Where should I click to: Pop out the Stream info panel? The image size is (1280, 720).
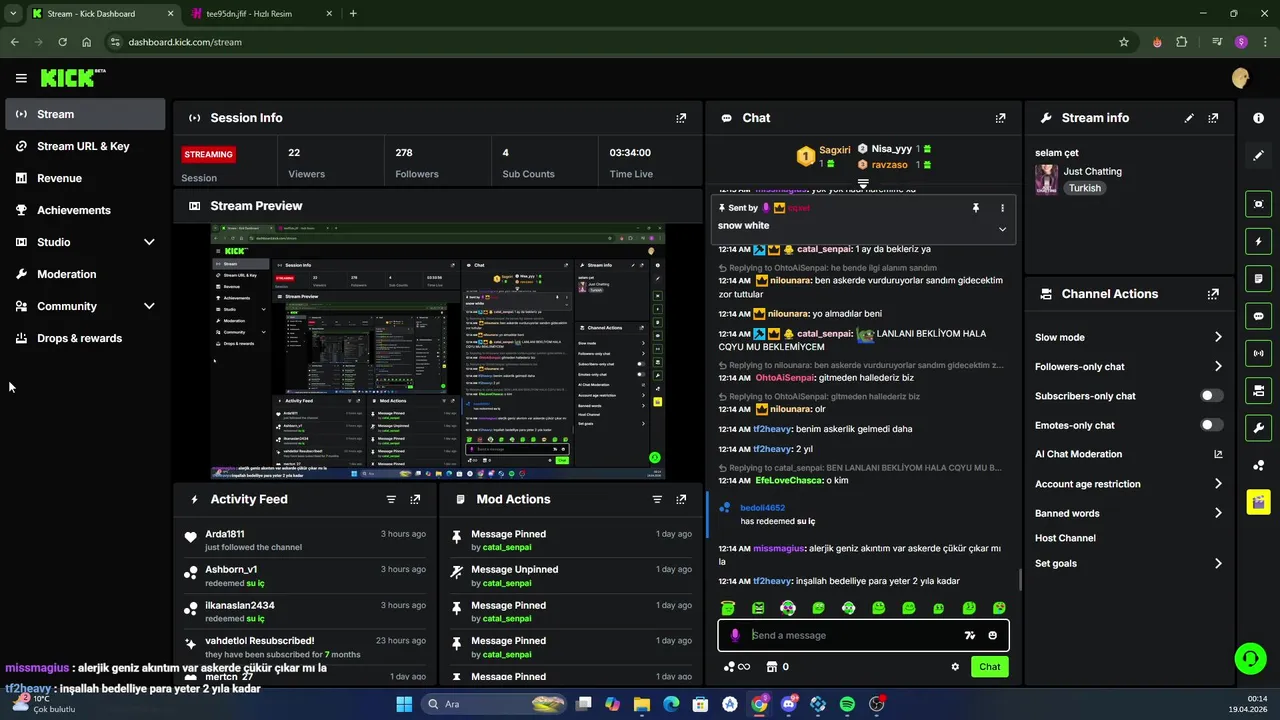(1213, 118)
